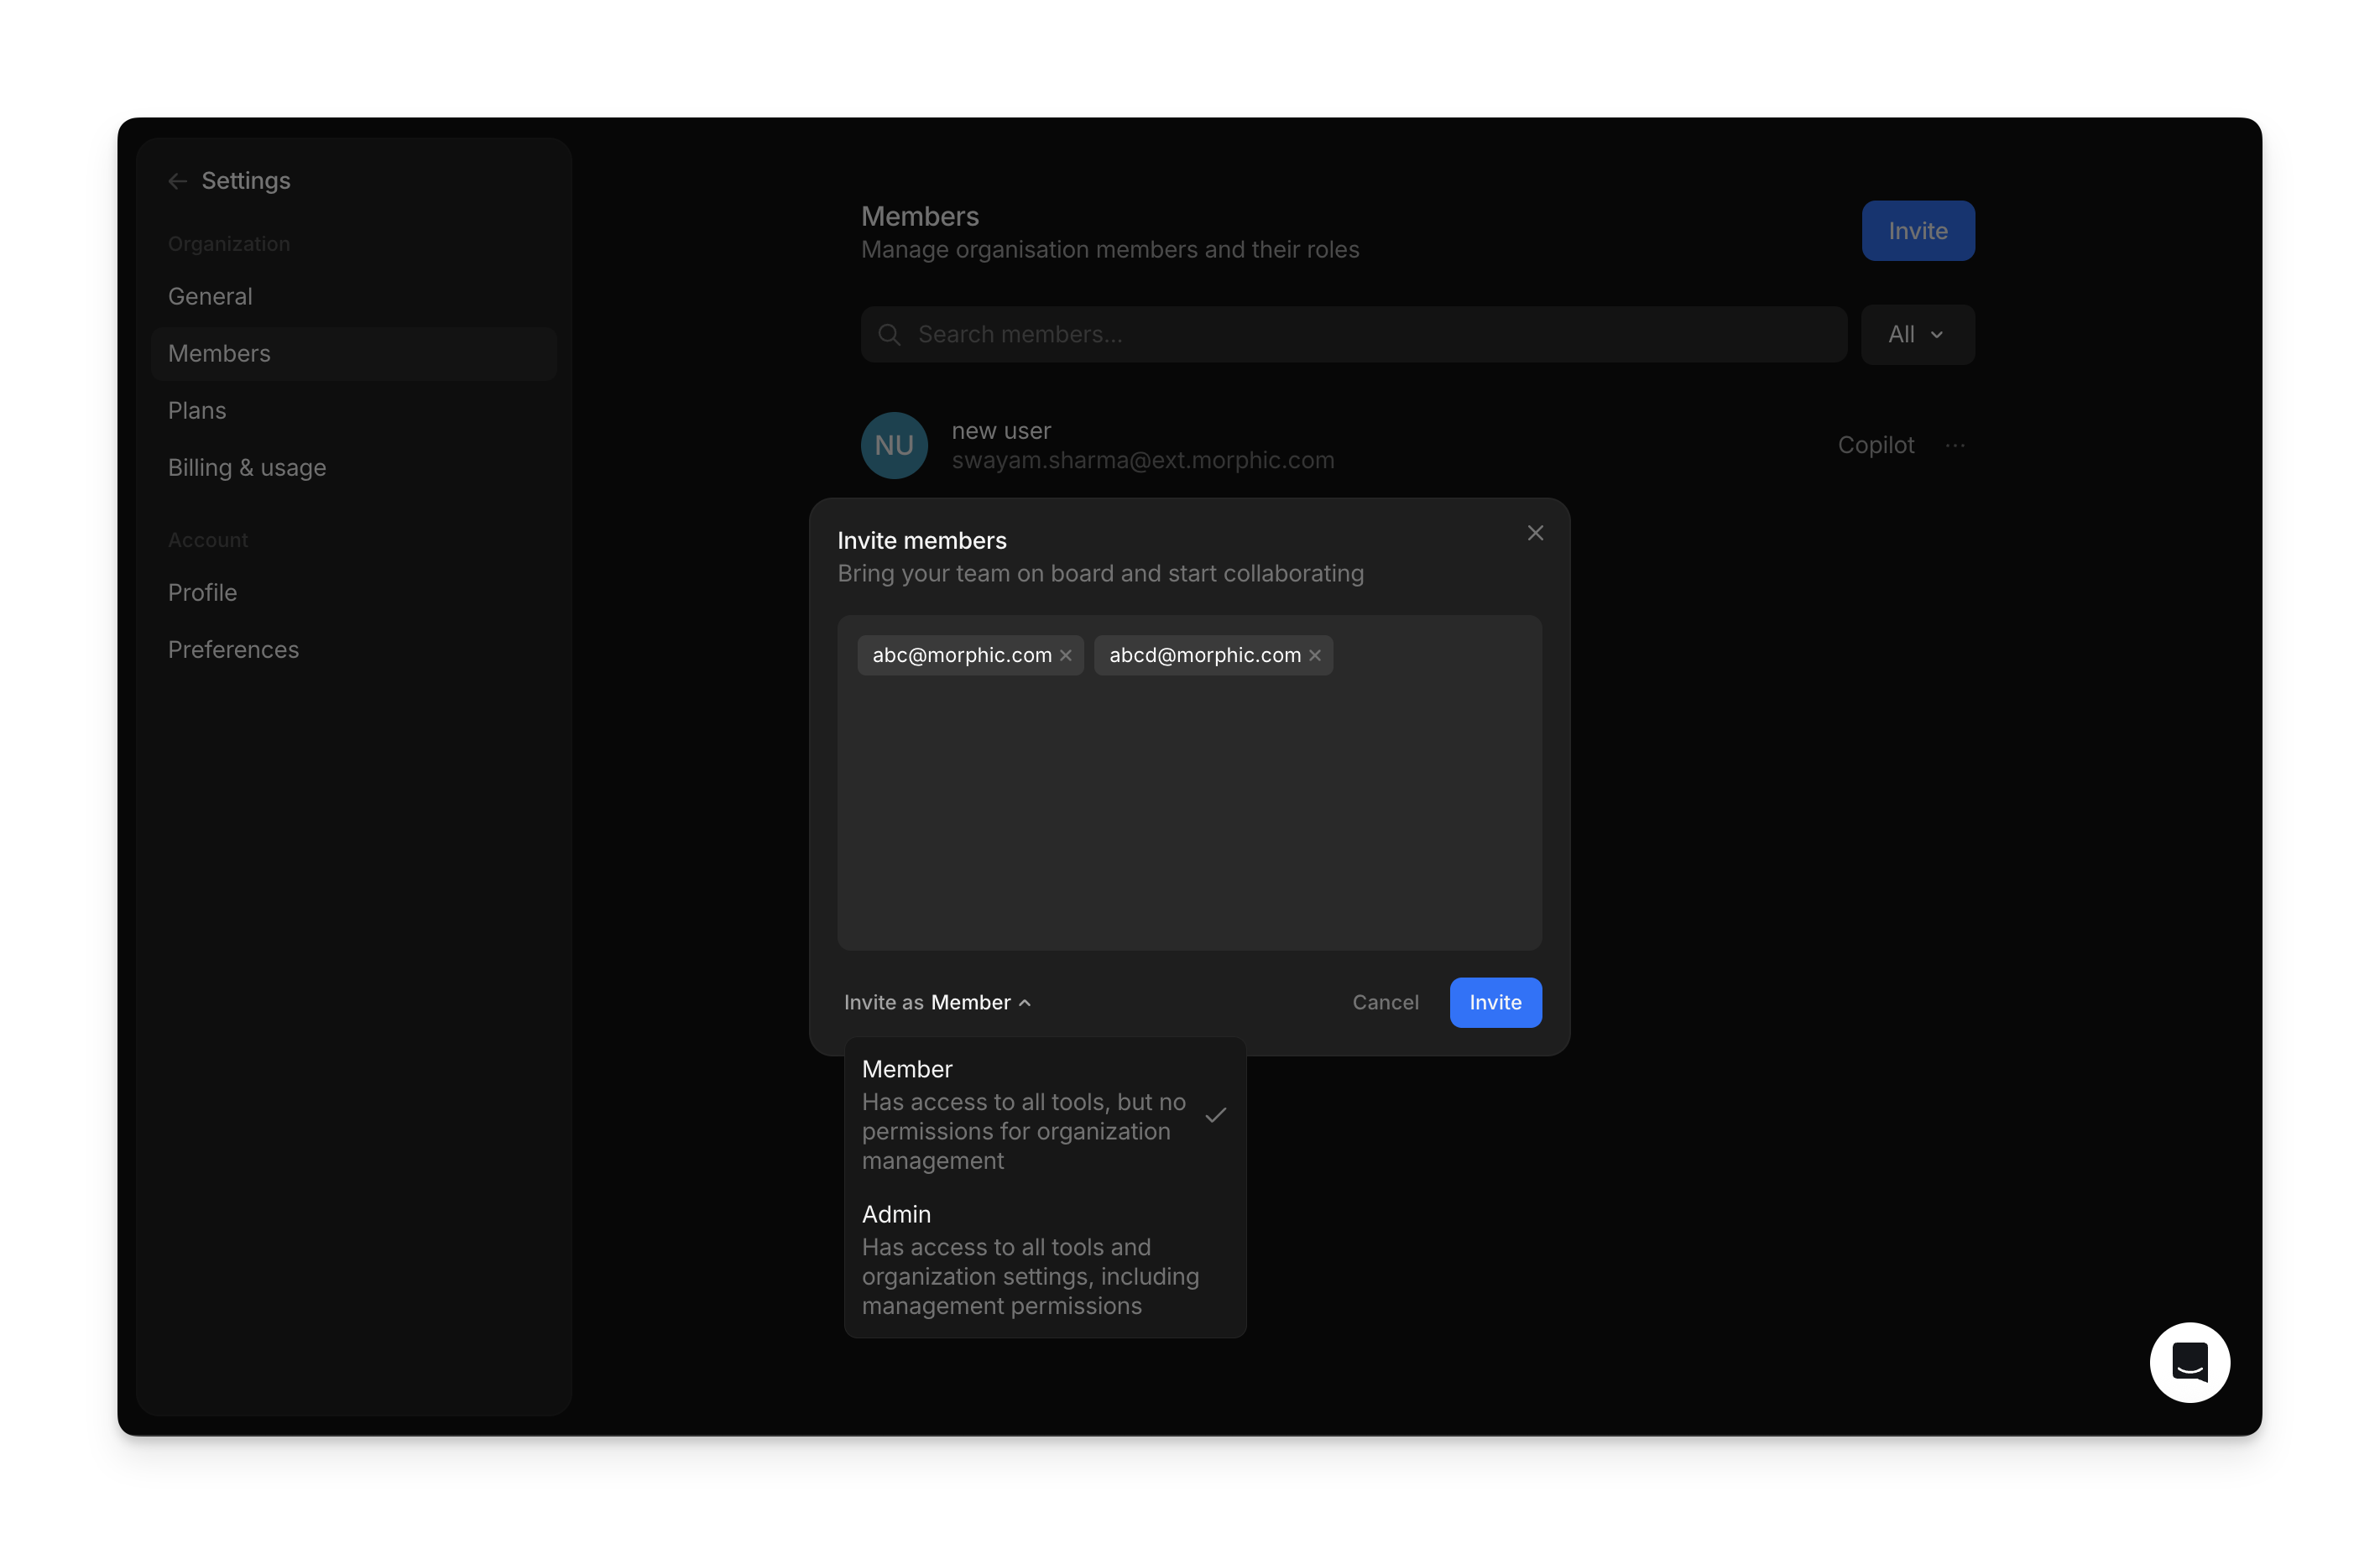This screenshot has height=1554, width=2380.
Task: Click the search magnifier icon
Action: pos(889,335)
